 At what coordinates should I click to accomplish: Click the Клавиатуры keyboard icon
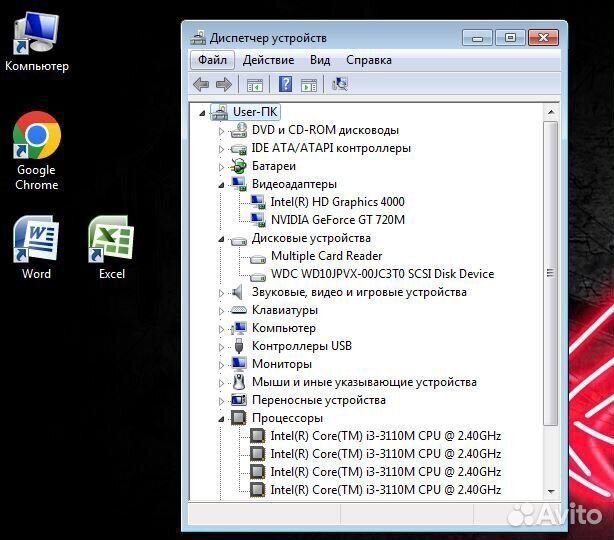coord(238,310)
